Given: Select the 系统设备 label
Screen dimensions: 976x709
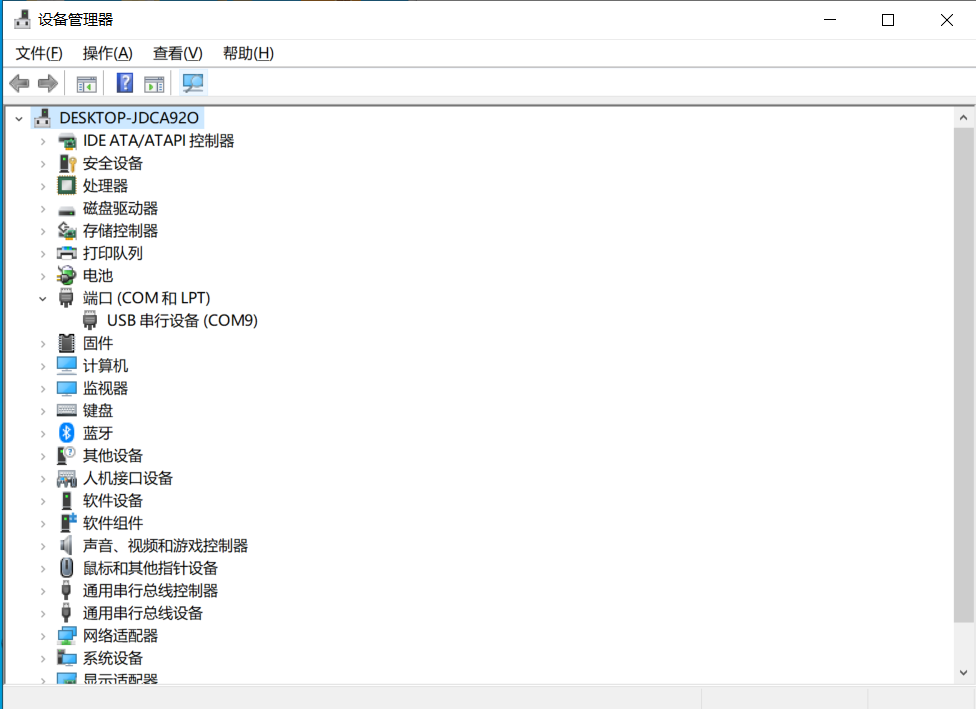Looking at the screenshot, I should click(x=113, y=658).
